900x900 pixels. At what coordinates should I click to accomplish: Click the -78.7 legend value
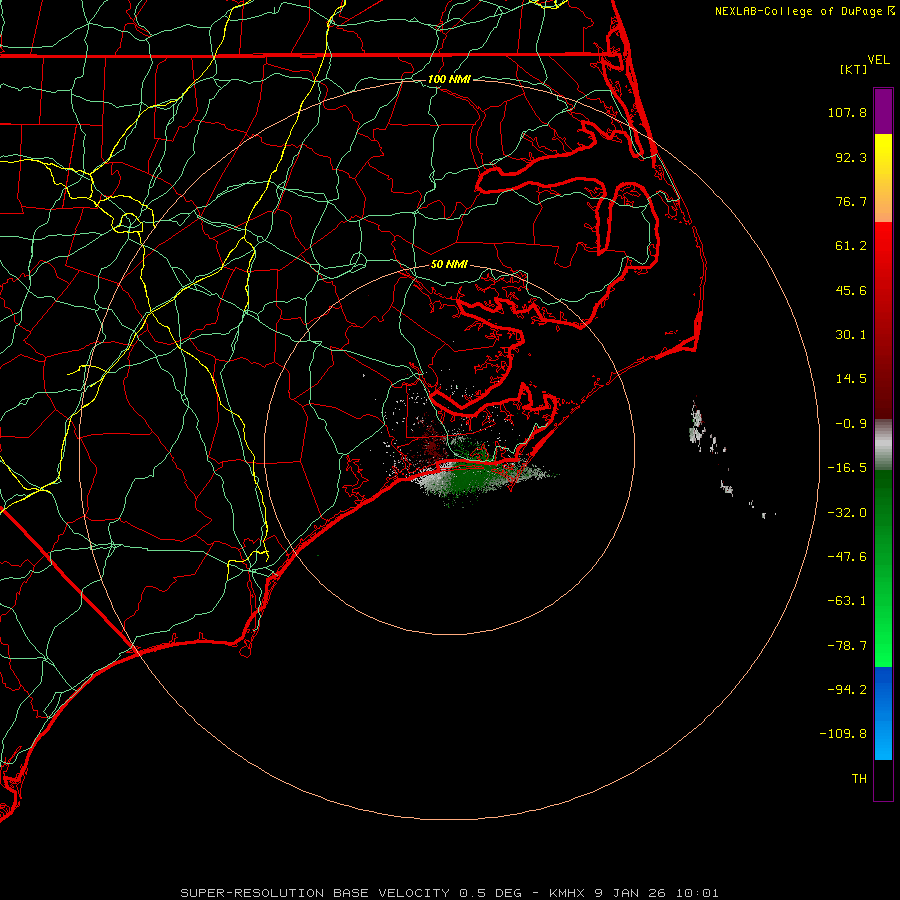click(x=847, y=646)
